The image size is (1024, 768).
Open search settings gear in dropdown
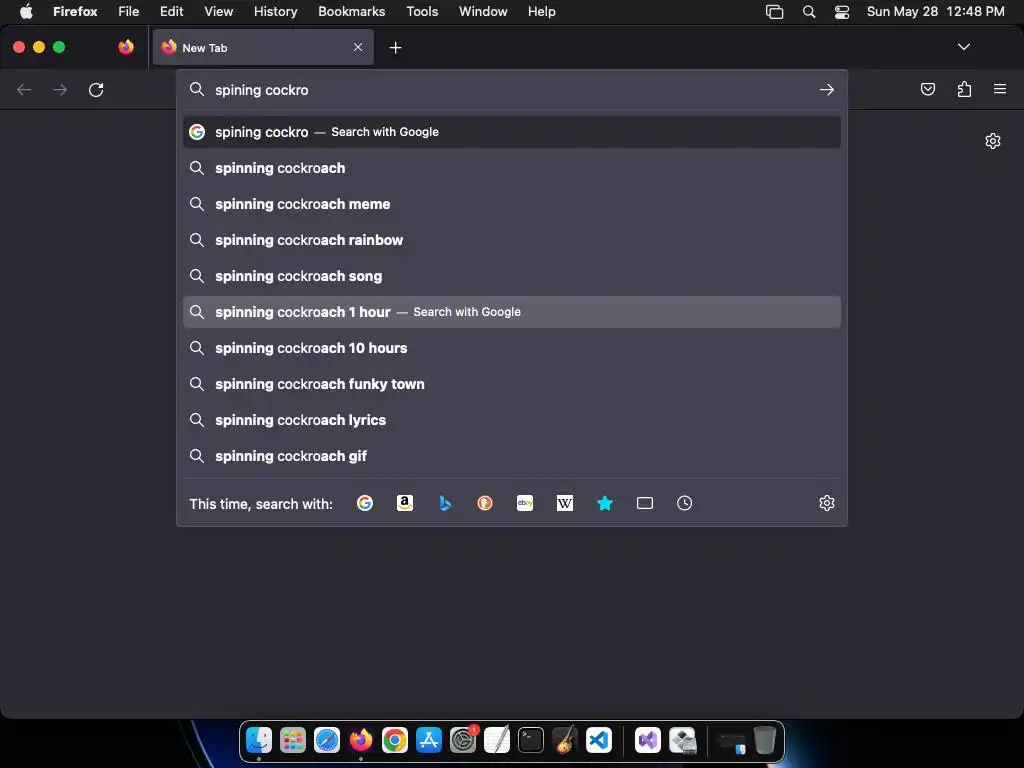827,503
